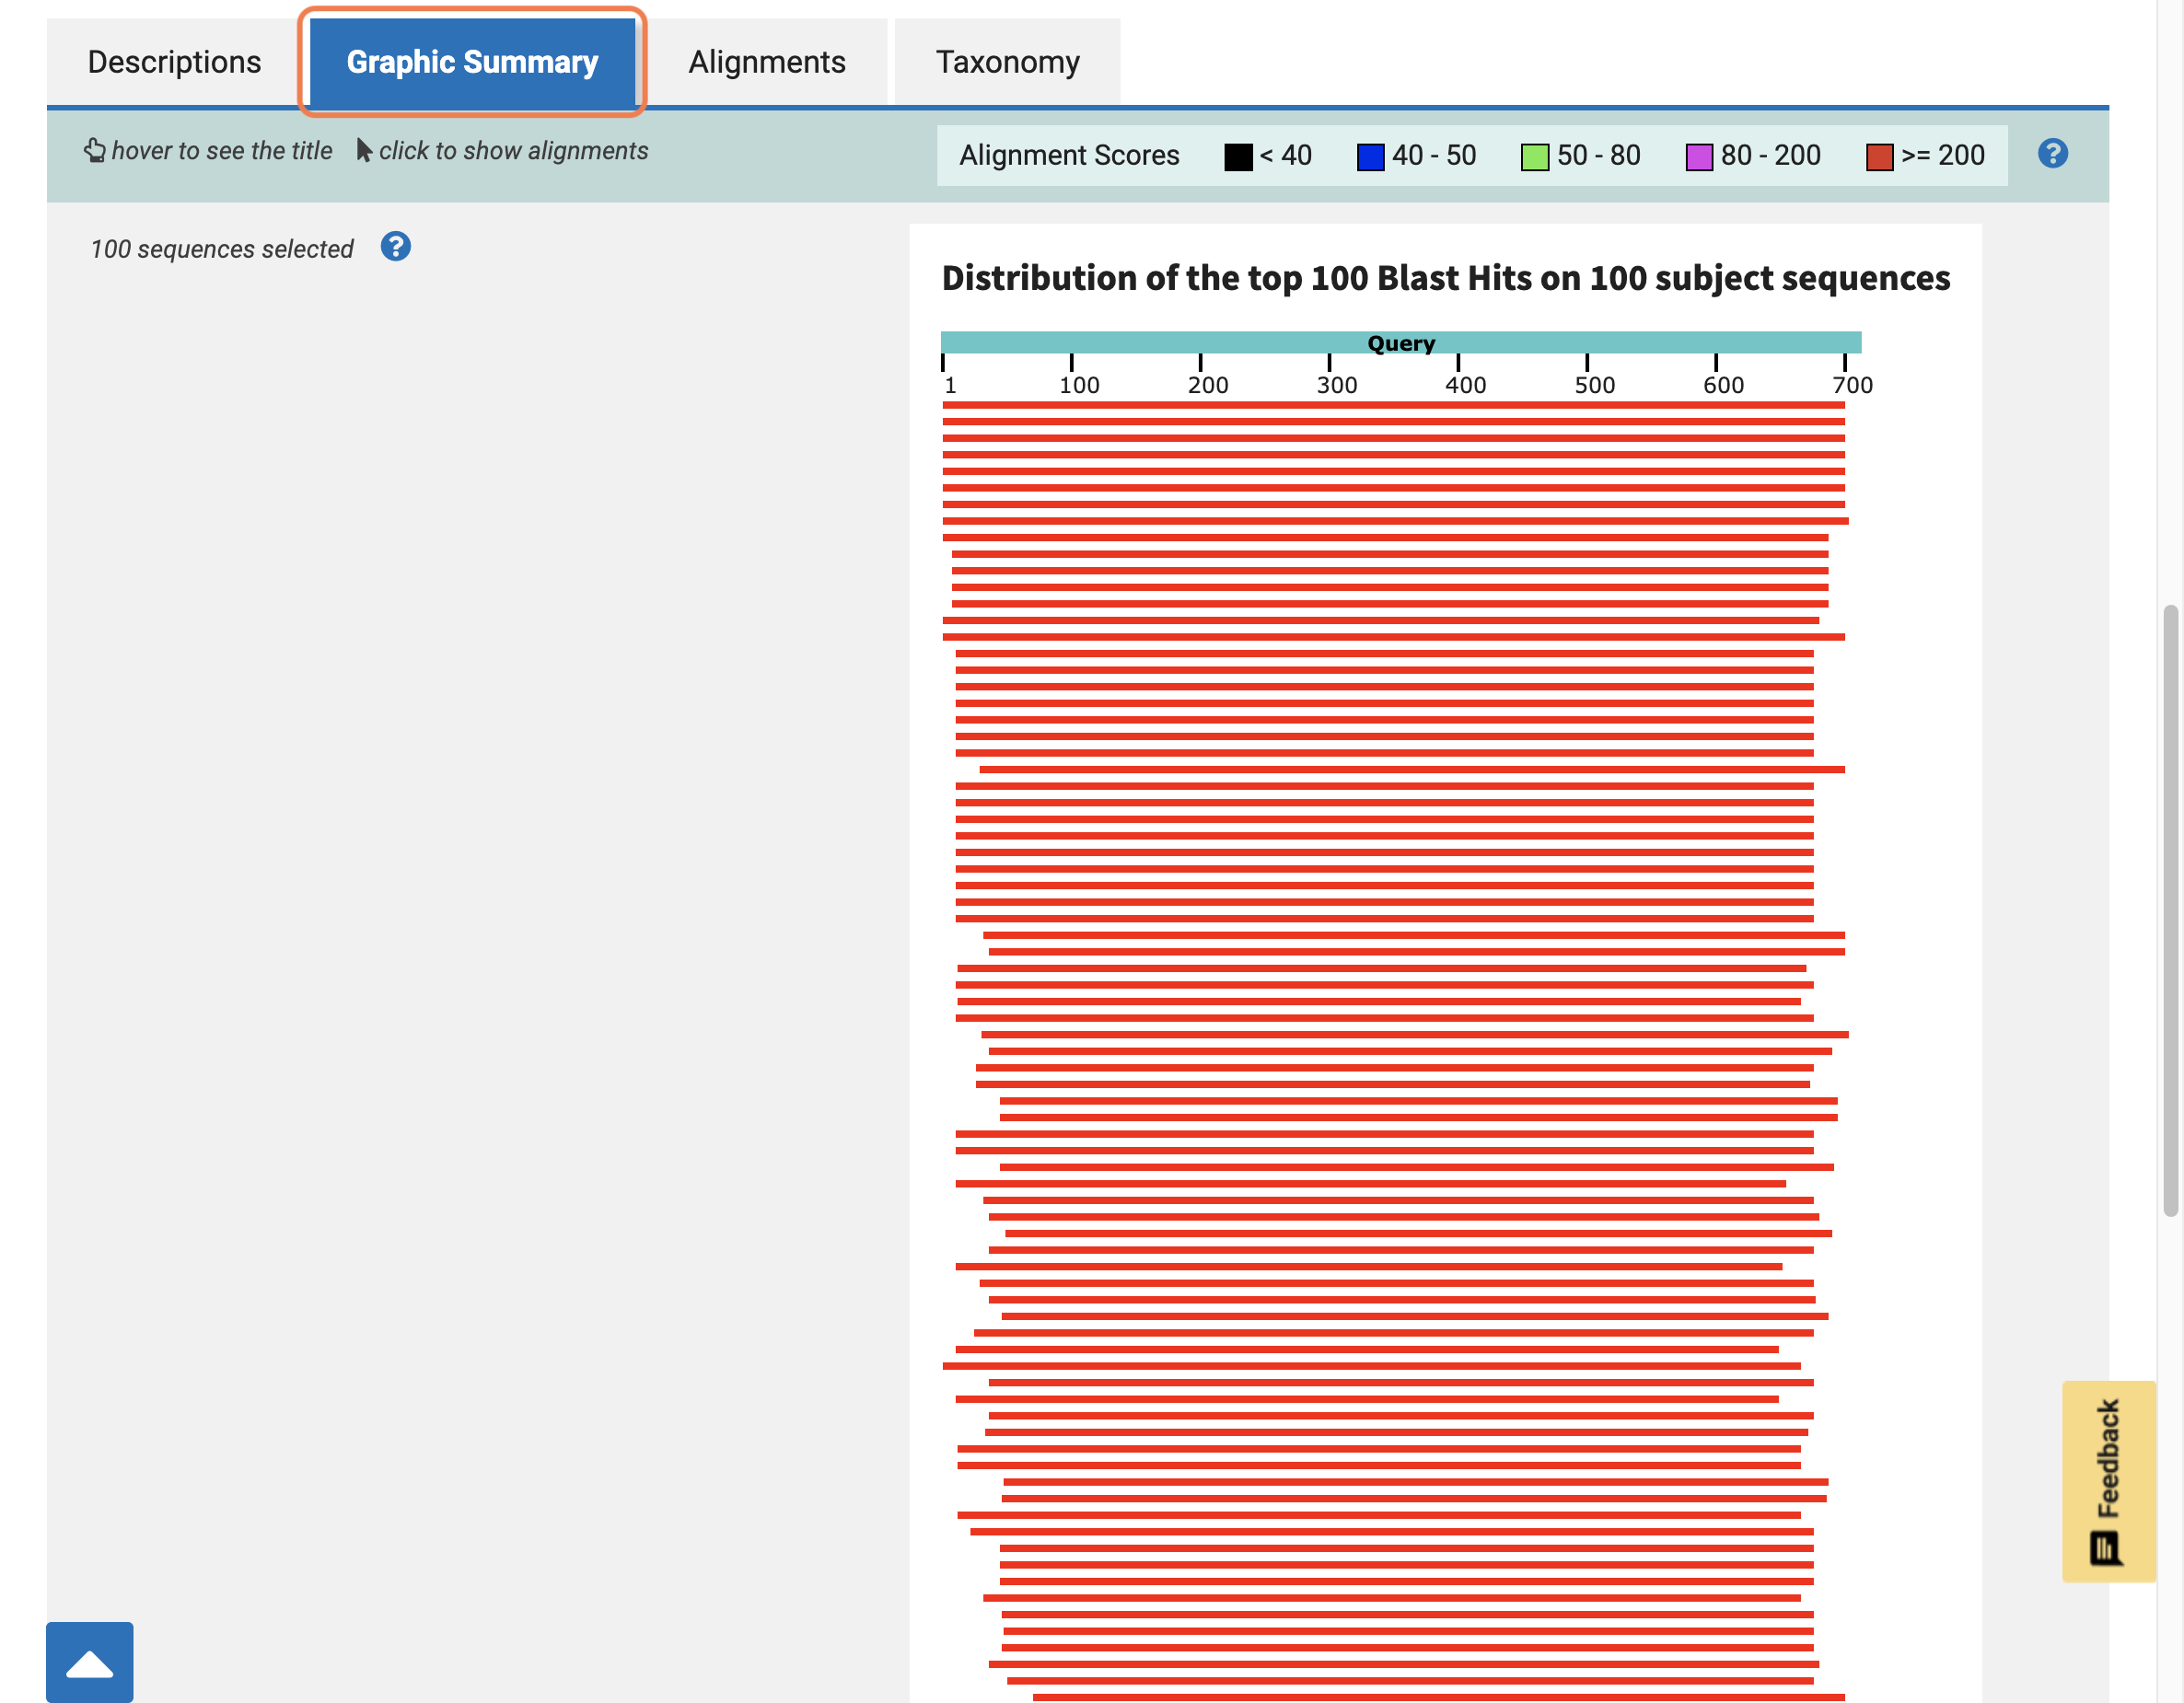Click the black < 40 score swatch
Viewport: 2184px width, 1703px height.
(x=1238, y=157)
